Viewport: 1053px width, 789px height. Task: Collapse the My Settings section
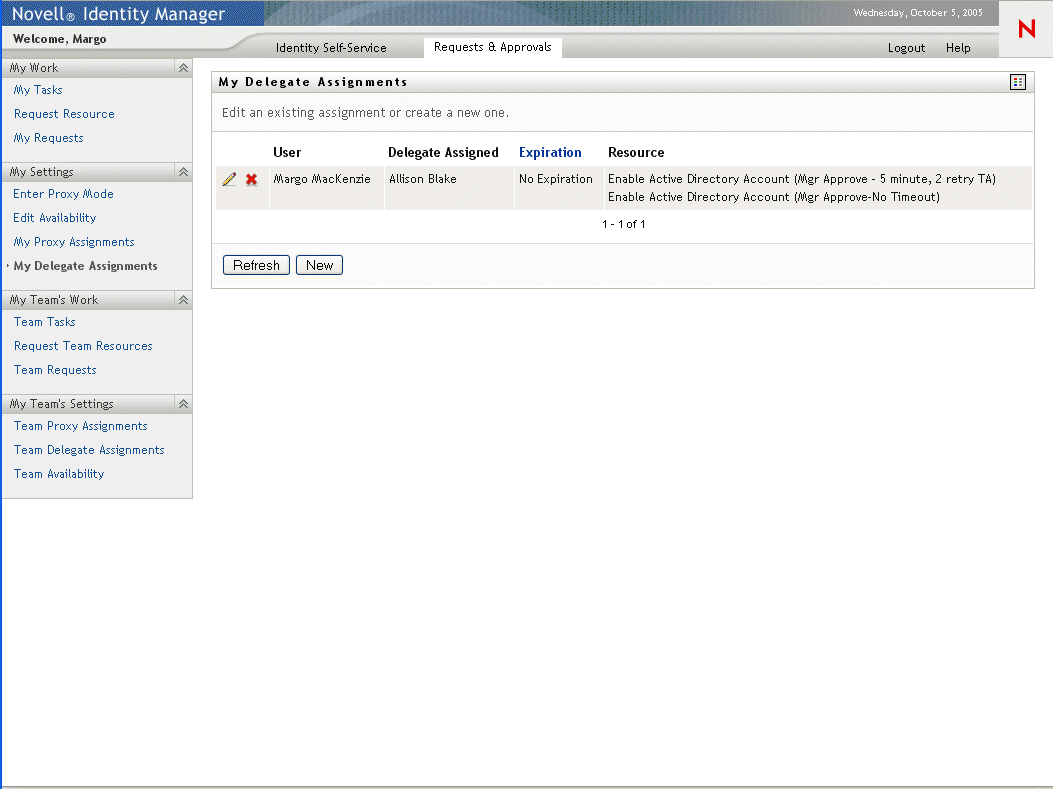(183, 172)
